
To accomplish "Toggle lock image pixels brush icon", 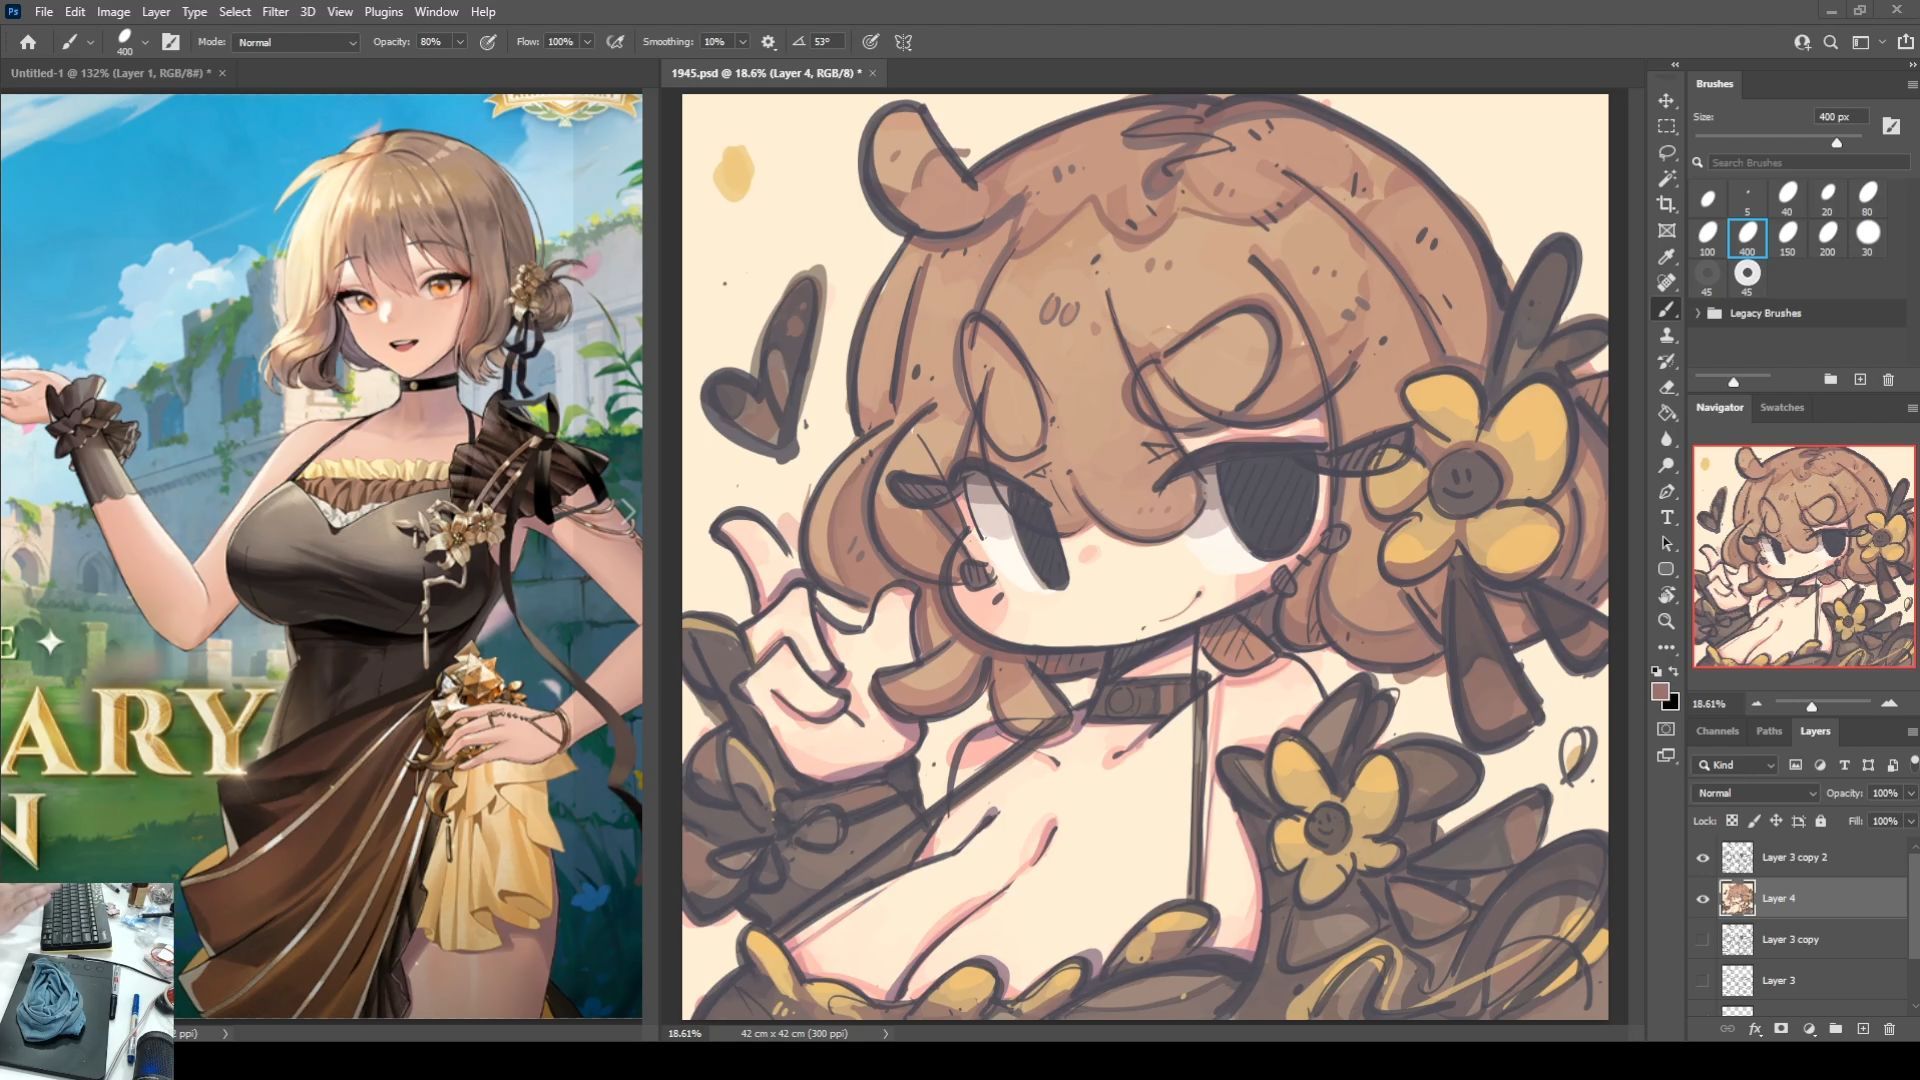I will pos(1754,821).
